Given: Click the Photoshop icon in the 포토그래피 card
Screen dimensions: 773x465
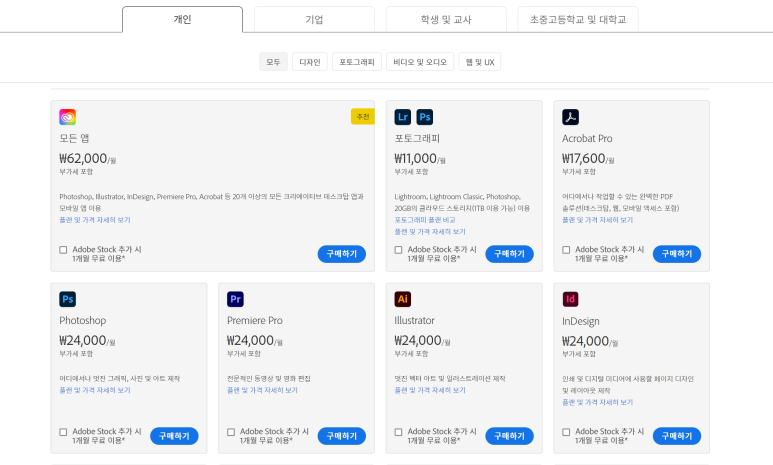Looking at the screenshot, I should coord(424,117).
